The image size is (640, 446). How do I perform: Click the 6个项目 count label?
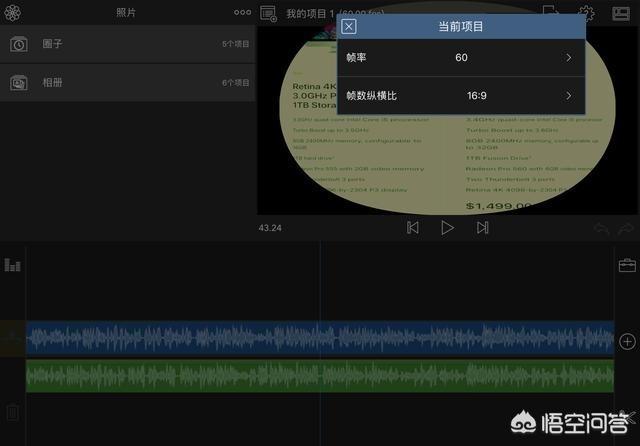pyautogui.click(x=236, y=83)
